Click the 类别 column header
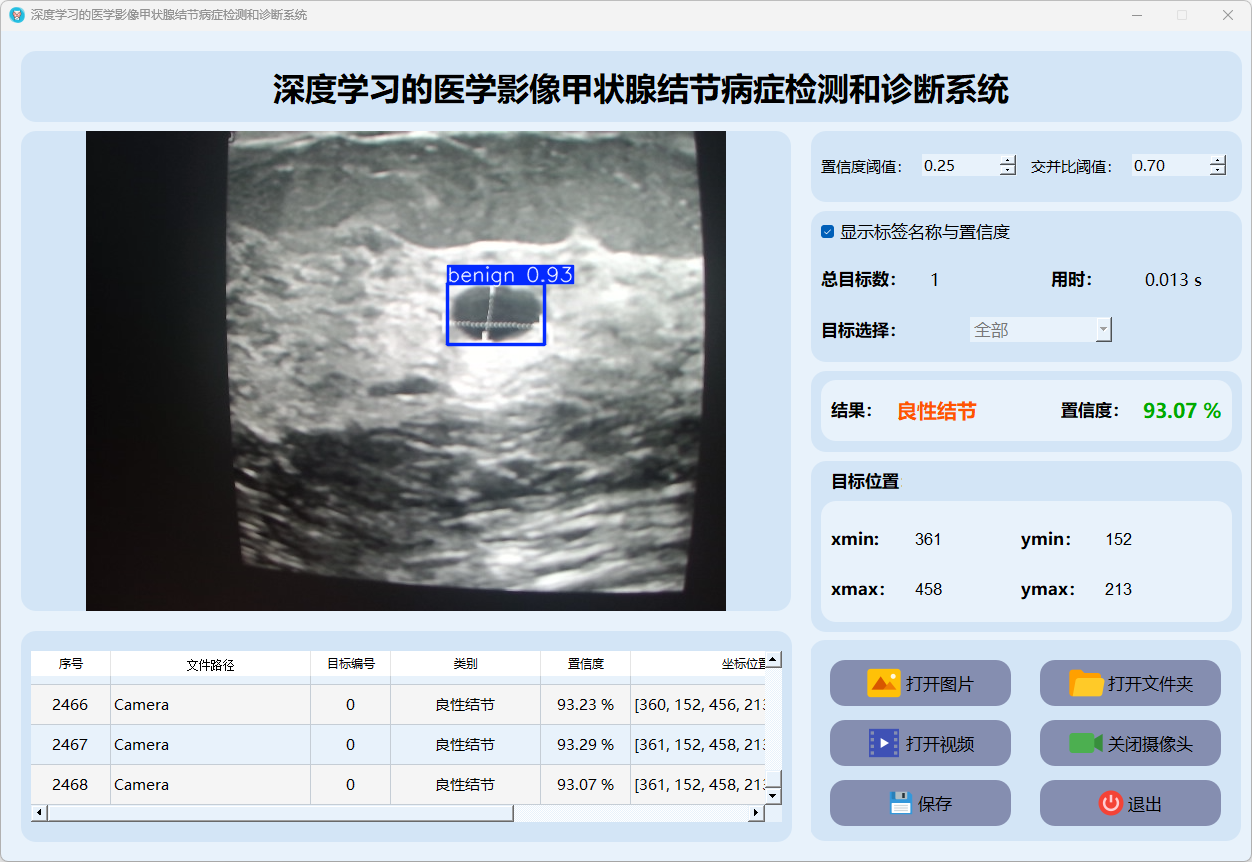The height and width of the screenshot is (862, 1252). tap(465, 664)
